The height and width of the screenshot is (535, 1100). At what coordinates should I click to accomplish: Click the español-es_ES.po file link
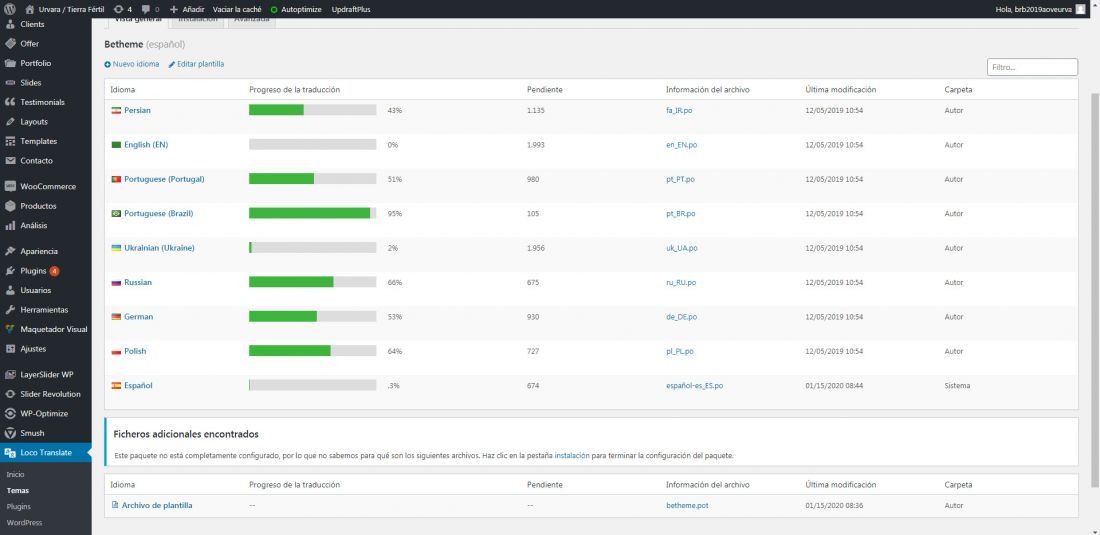click(694, 386)
